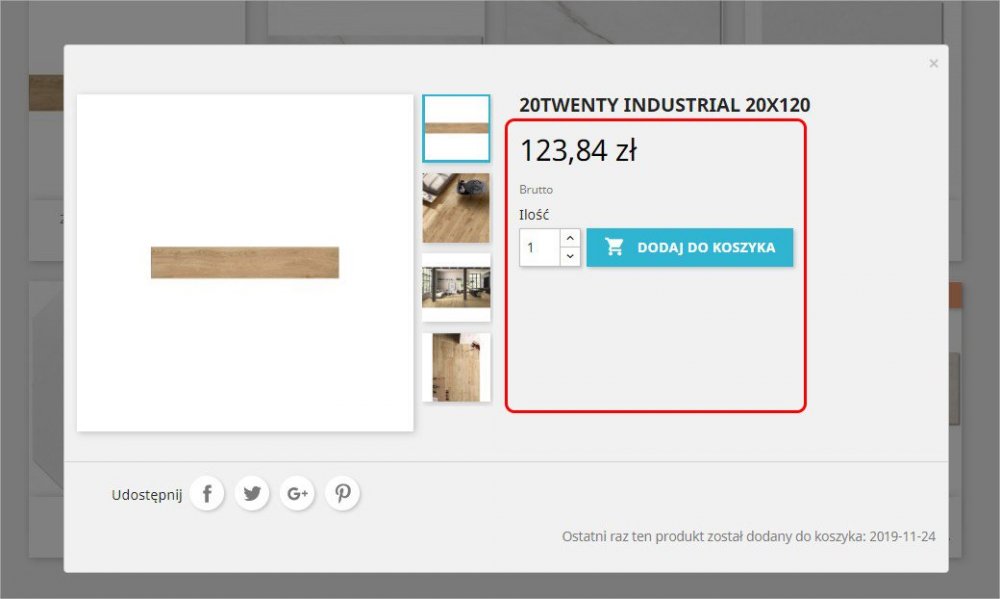Share product on Twitter
Image resolution: width=1000 pixels, height=599 pixels.
(x=252, y=493)
